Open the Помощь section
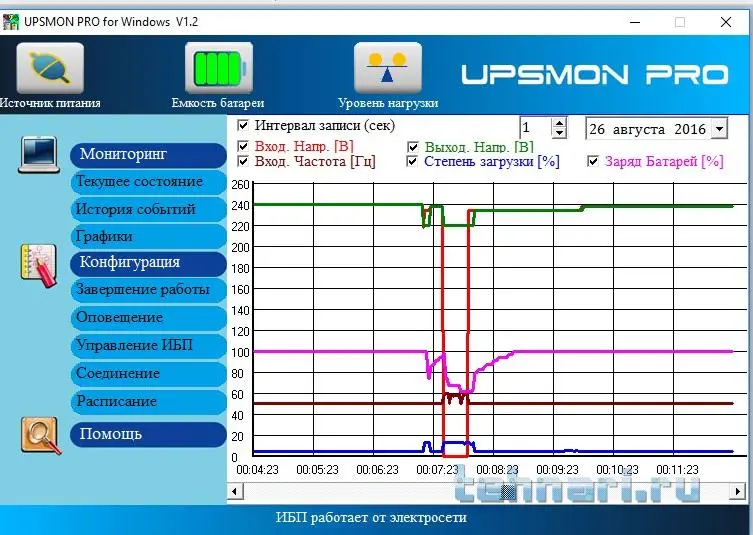The image size is (753, 535). click(148, 435)
